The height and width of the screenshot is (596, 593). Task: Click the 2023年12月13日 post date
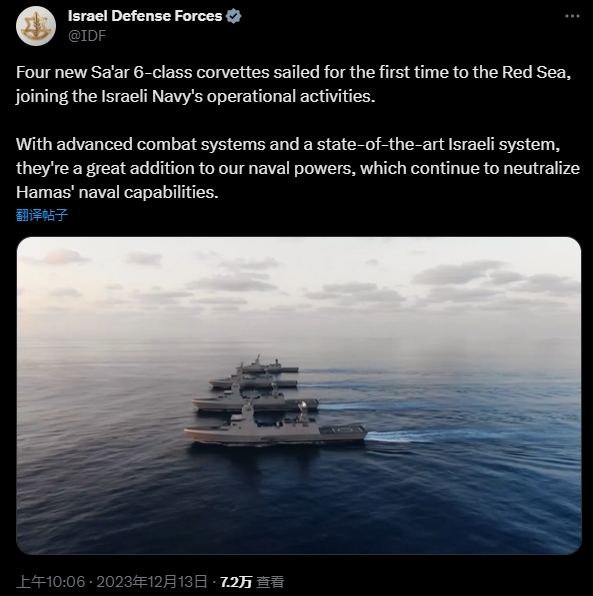(152, 582)
